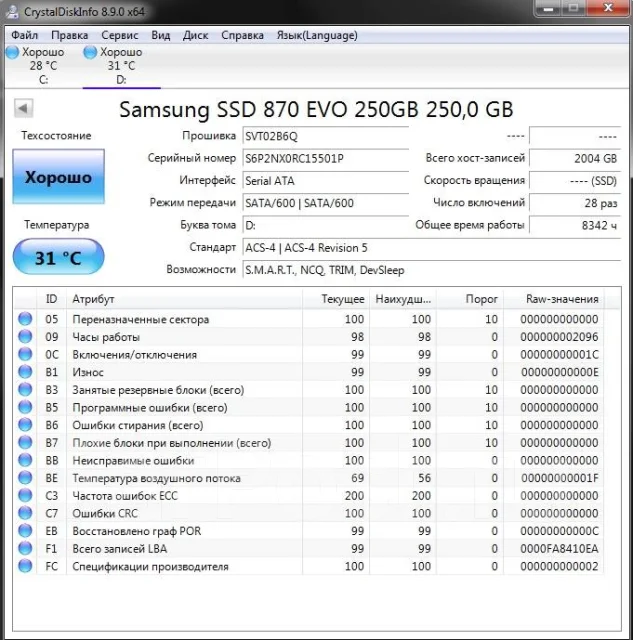633x640 pixels.
Task: Click the drive title Samsung SSD 870 EVO
Action: tap(316, 109)
